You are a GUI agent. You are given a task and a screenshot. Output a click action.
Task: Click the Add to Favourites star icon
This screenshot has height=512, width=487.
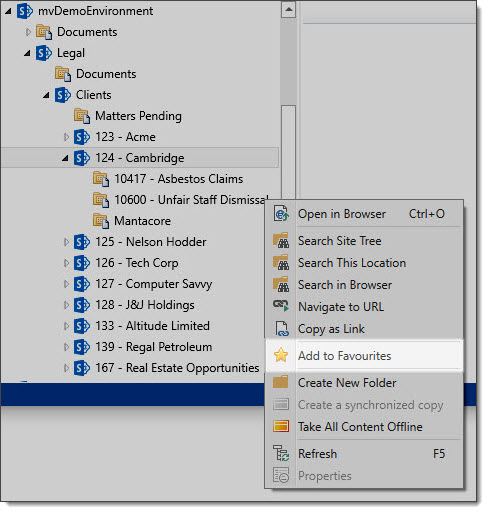pos(281,355)
